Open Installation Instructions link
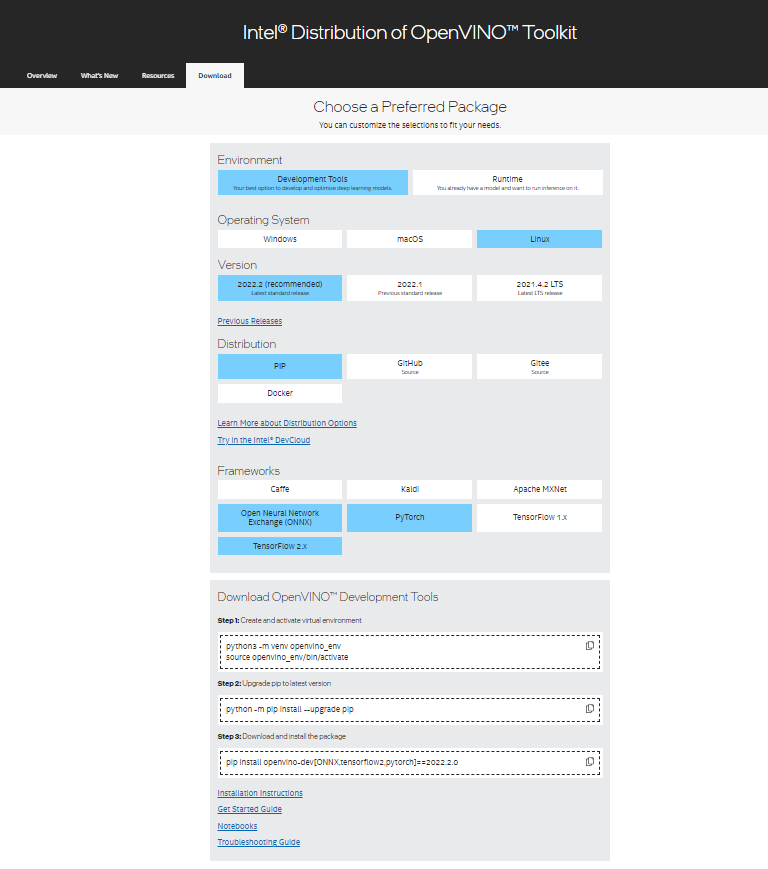Viewport: 768px width, 869px height. pyautogui.click(x=260, y=793)
